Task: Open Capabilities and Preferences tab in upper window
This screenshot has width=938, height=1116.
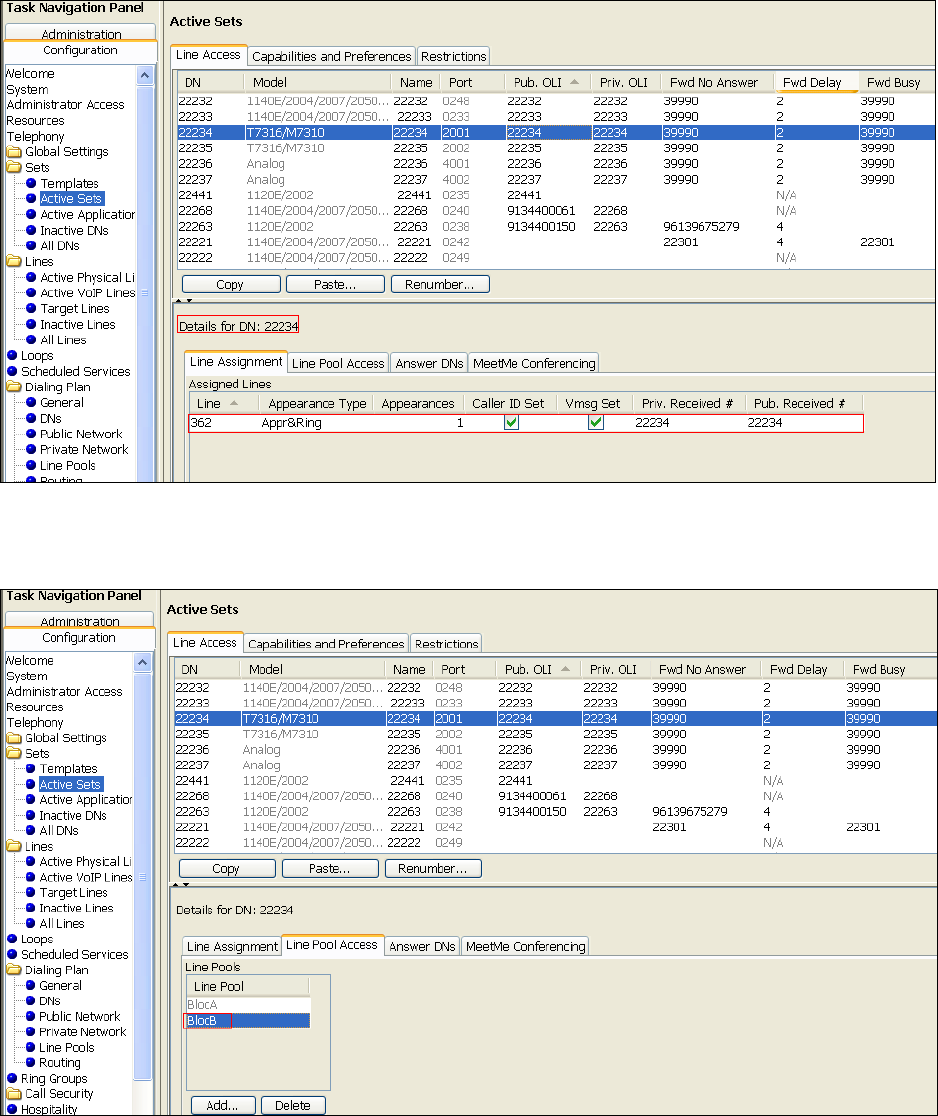Action: [x=331, y=56]
